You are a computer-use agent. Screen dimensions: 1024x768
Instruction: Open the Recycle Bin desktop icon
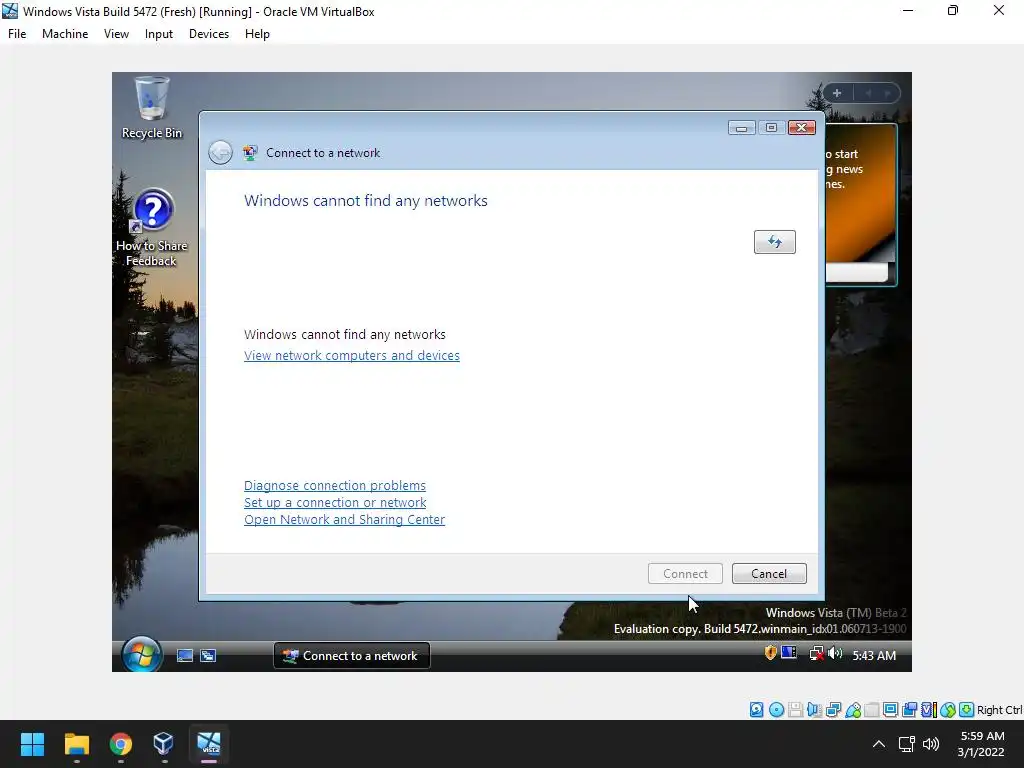coord(152,108)
